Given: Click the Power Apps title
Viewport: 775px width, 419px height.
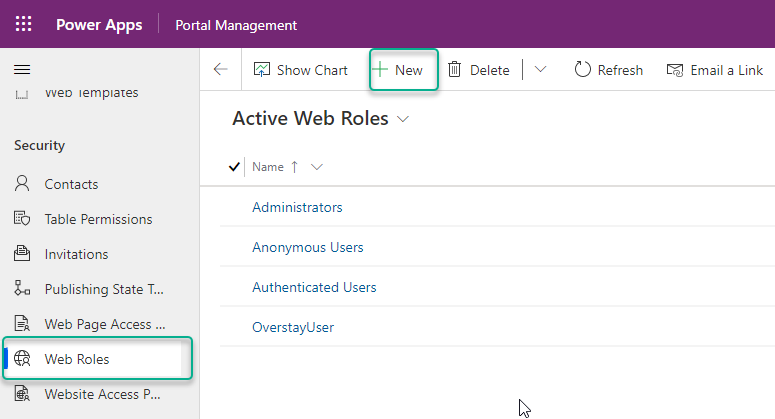Looking at the screenshot, I should [99, 25].
